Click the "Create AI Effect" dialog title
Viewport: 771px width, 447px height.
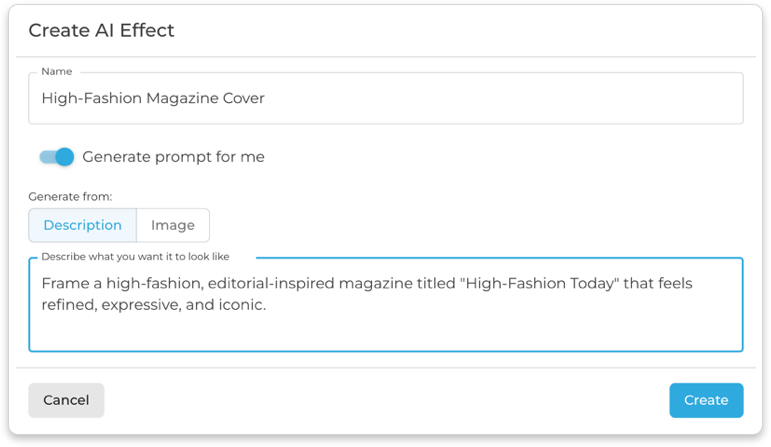pos(101,30)
